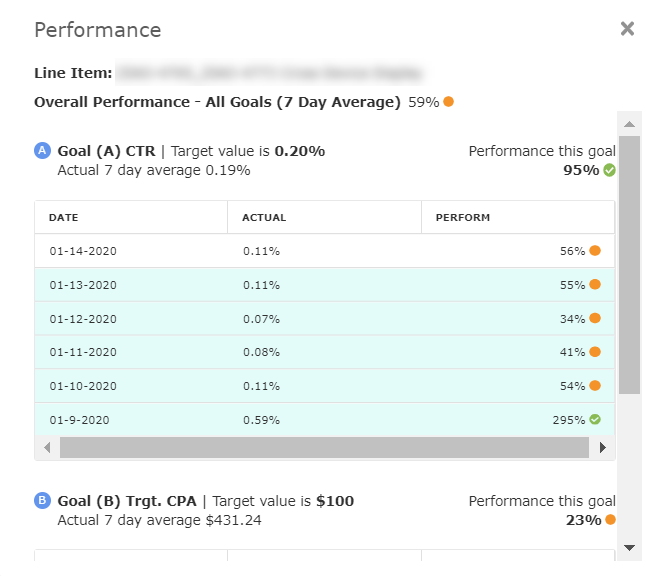Image resolution: width=665 pixels, height=576 pixels.
Task: Click the Goal A badge icon
Action: [x=42, y=151]
